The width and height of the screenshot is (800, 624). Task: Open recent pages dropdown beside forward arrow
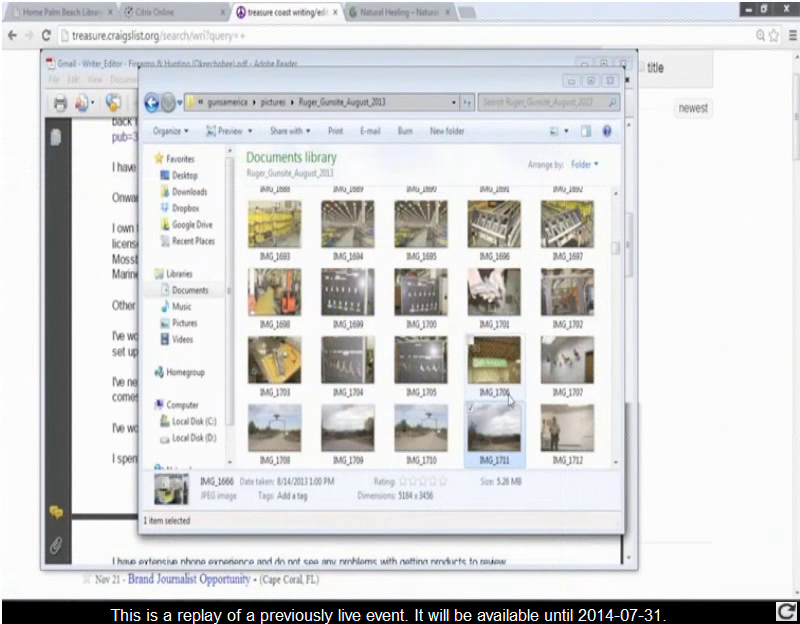click(180, 103)
